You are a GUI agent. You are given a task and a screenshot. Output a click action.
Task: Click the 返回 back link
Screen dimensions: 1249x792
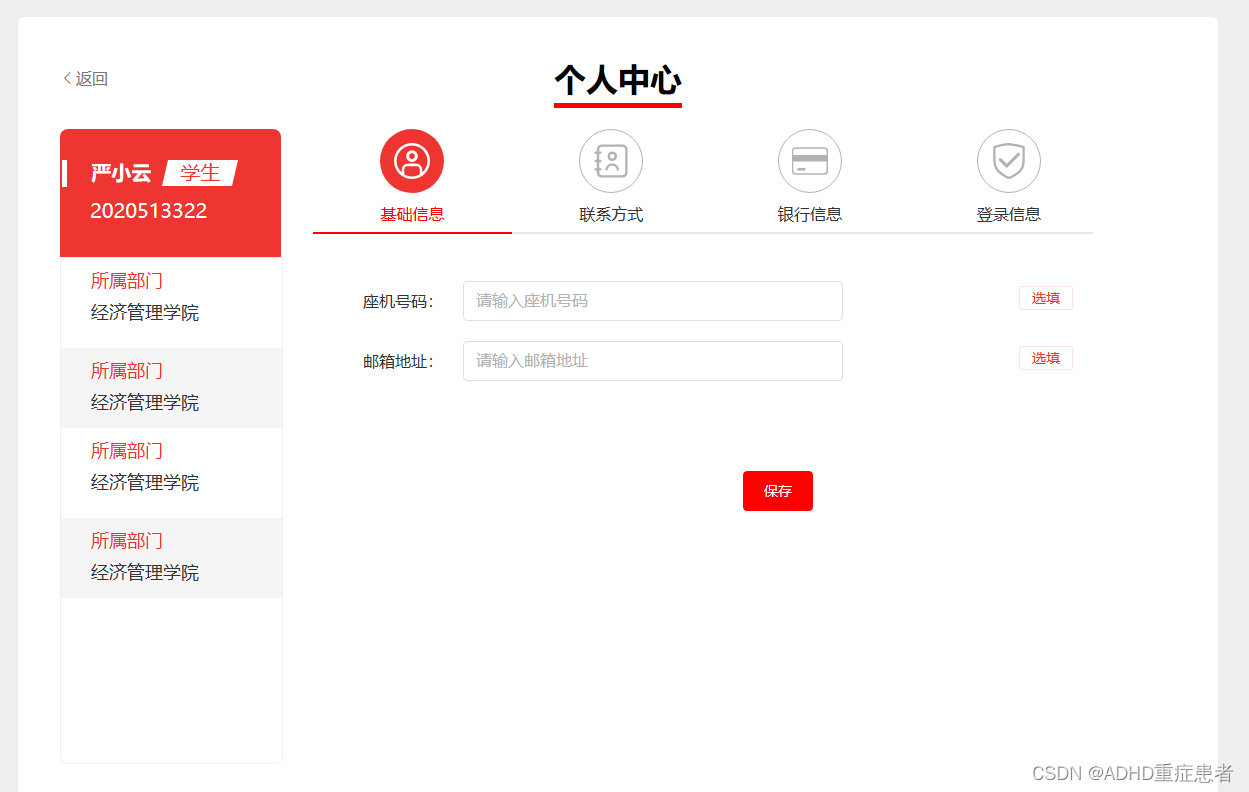point(83,78)
